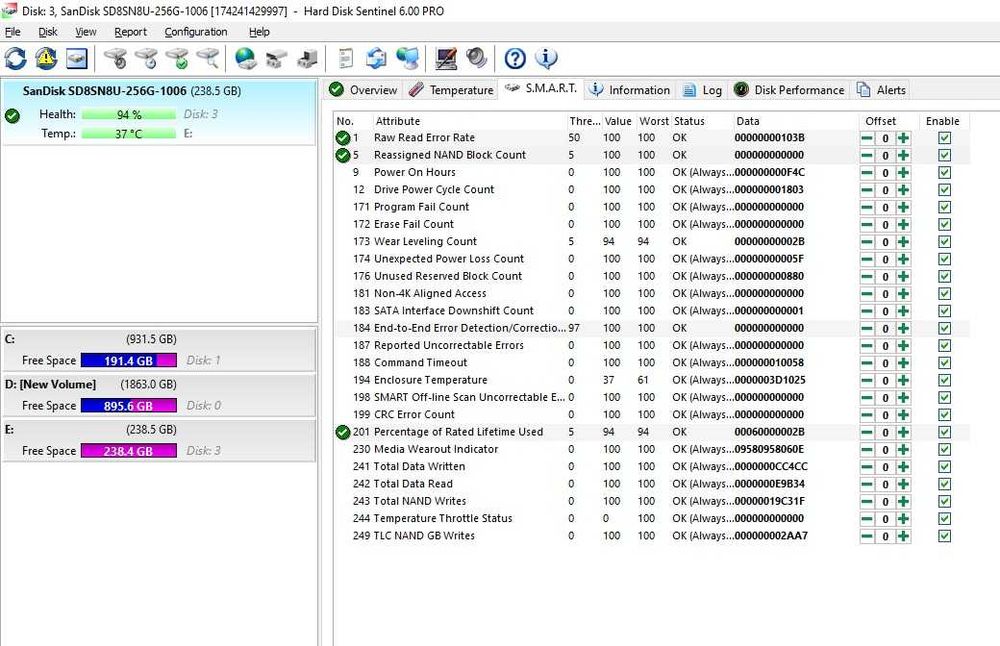The width and height of the screenshot is (1000, 646).
Task: Uncheck Enable for Raw Read Error Rate
Action: (945, 138)
